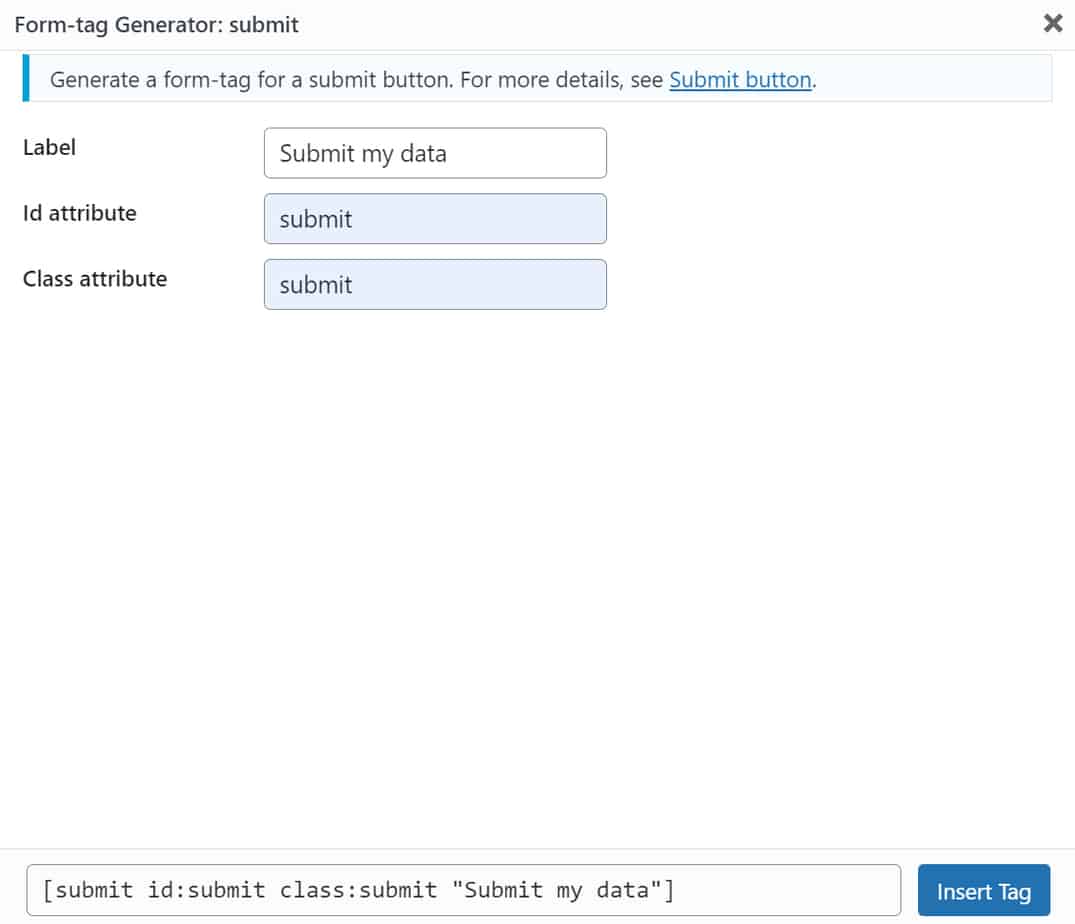Dismiss the submit tag generator popup
1075x924 pixels.
tap(1051, 23)
